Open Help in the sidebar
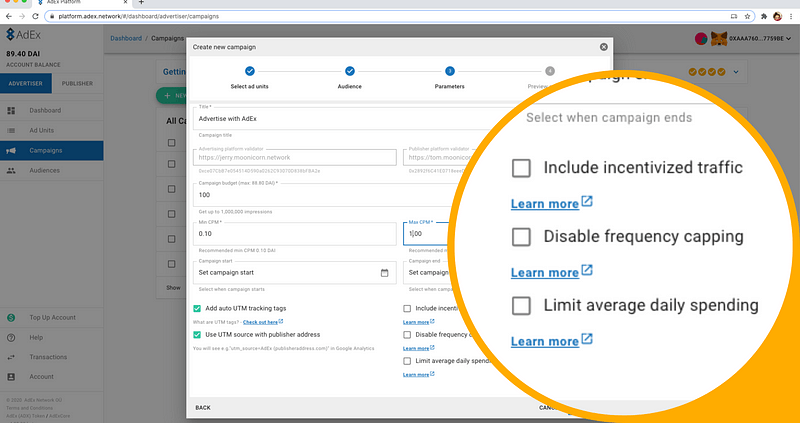 click(52, 337)
